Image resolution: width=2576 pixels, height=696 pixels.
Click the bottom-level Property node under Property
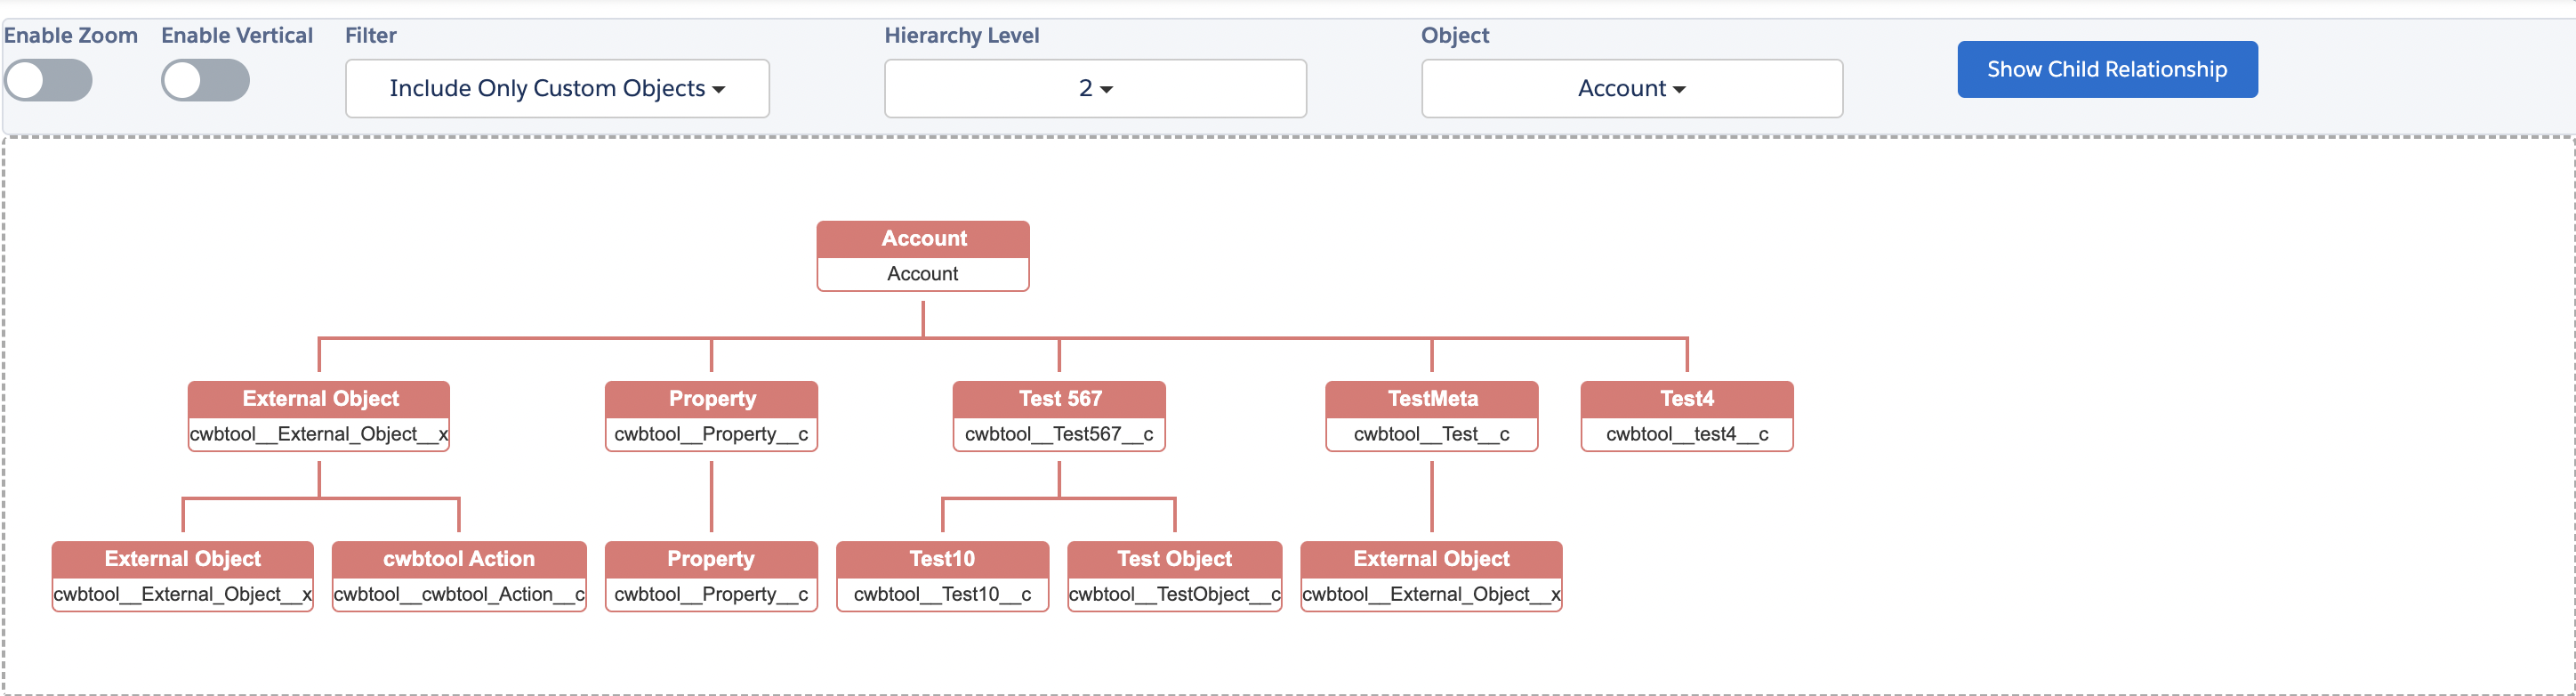click(x=711, y=576)
